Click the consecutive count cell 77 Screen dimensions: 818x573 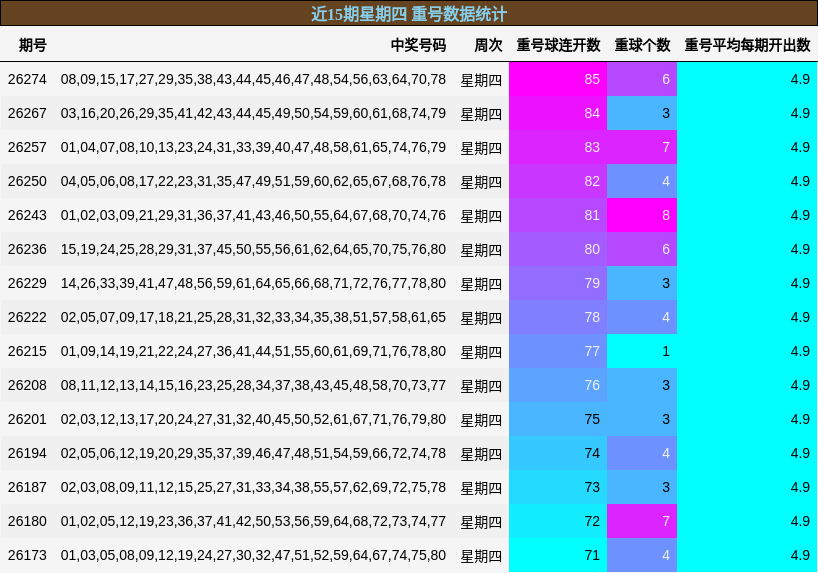[x=558, y=351]
